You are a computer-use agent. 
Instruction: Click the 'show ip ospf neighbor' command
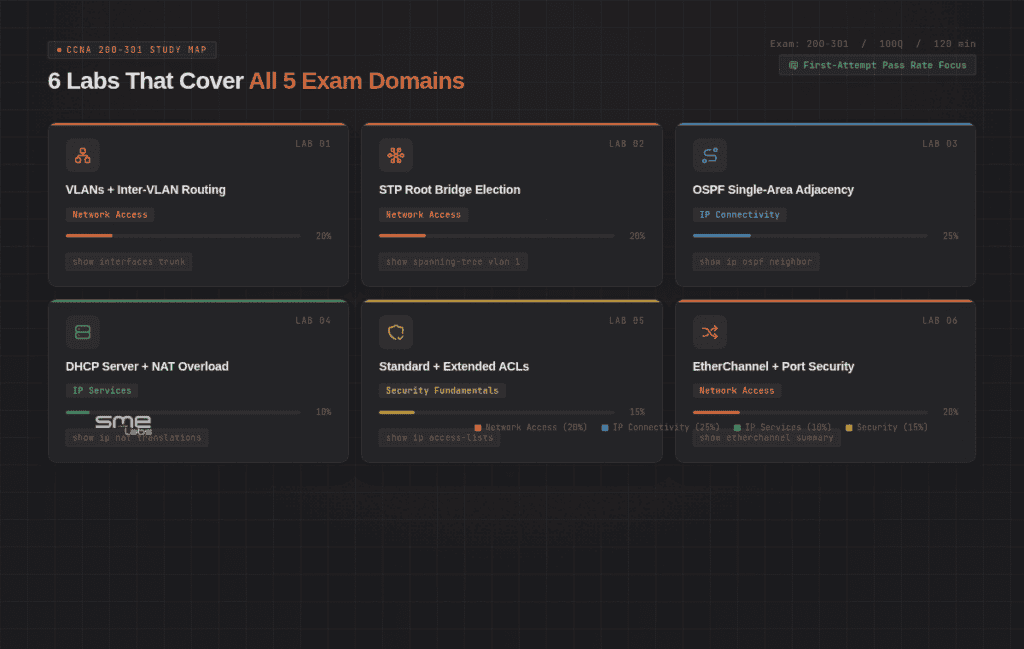[756, 262]
